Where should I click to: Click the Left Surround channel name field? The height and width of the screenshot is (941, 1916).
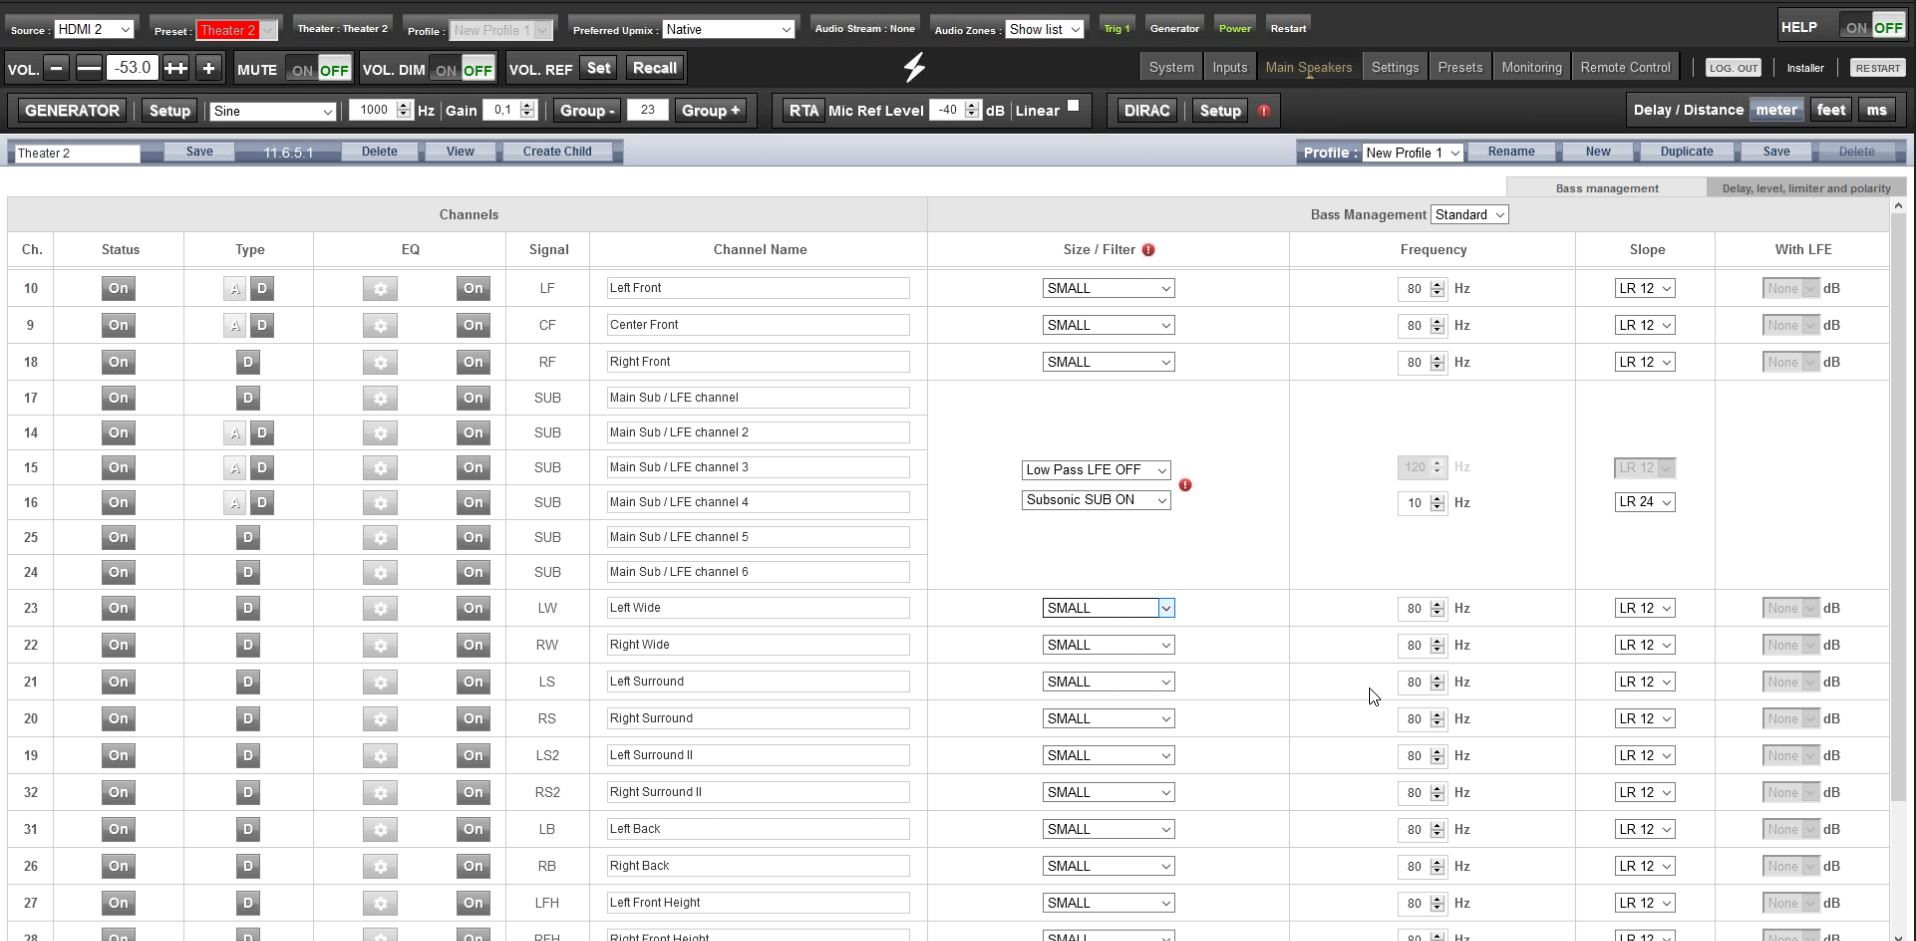[758, 682]
